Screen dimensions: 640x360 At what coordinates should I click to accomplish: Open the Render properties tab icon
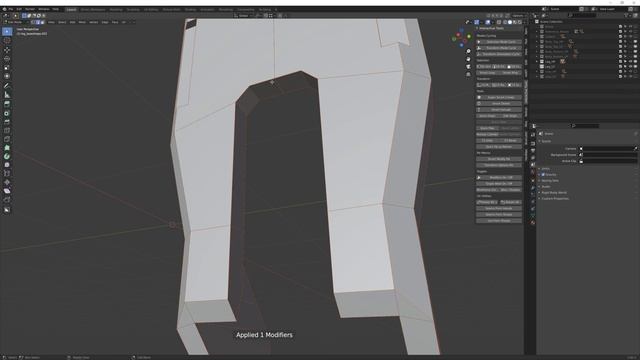click(533, 135)
